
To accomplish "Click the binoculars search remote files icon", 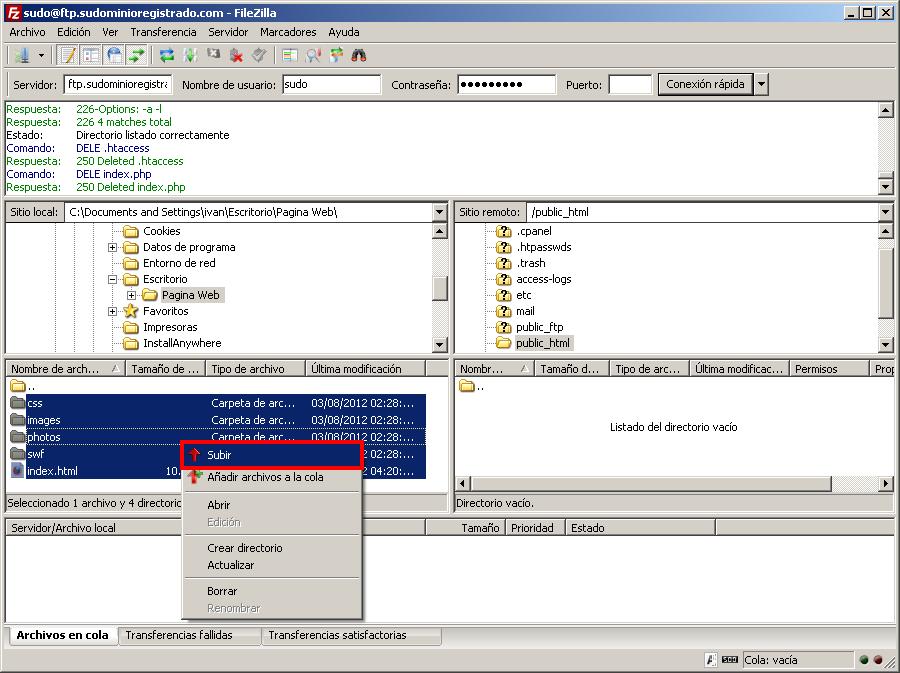I will (359, 55).
